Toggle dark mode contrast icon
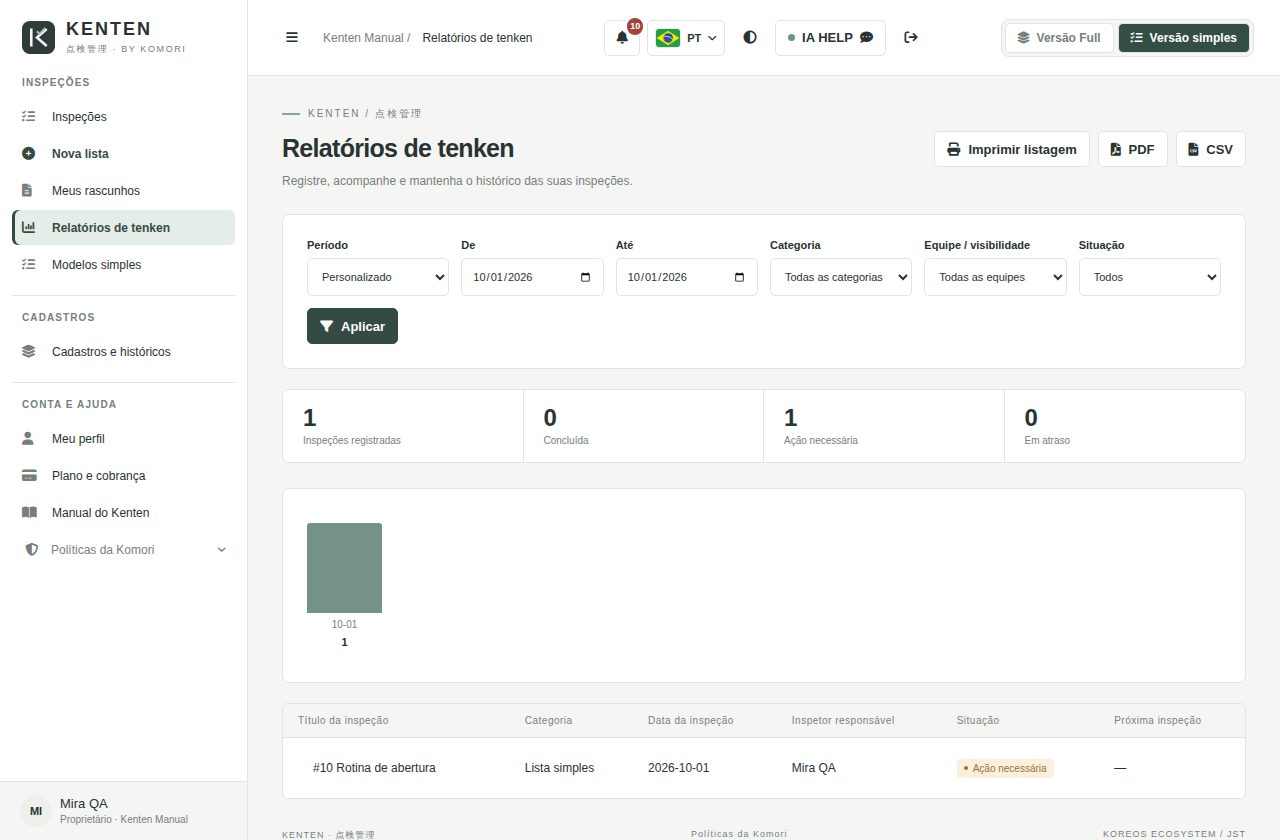This screenshot has width=1280, height=840. click(x=750, y=38)
